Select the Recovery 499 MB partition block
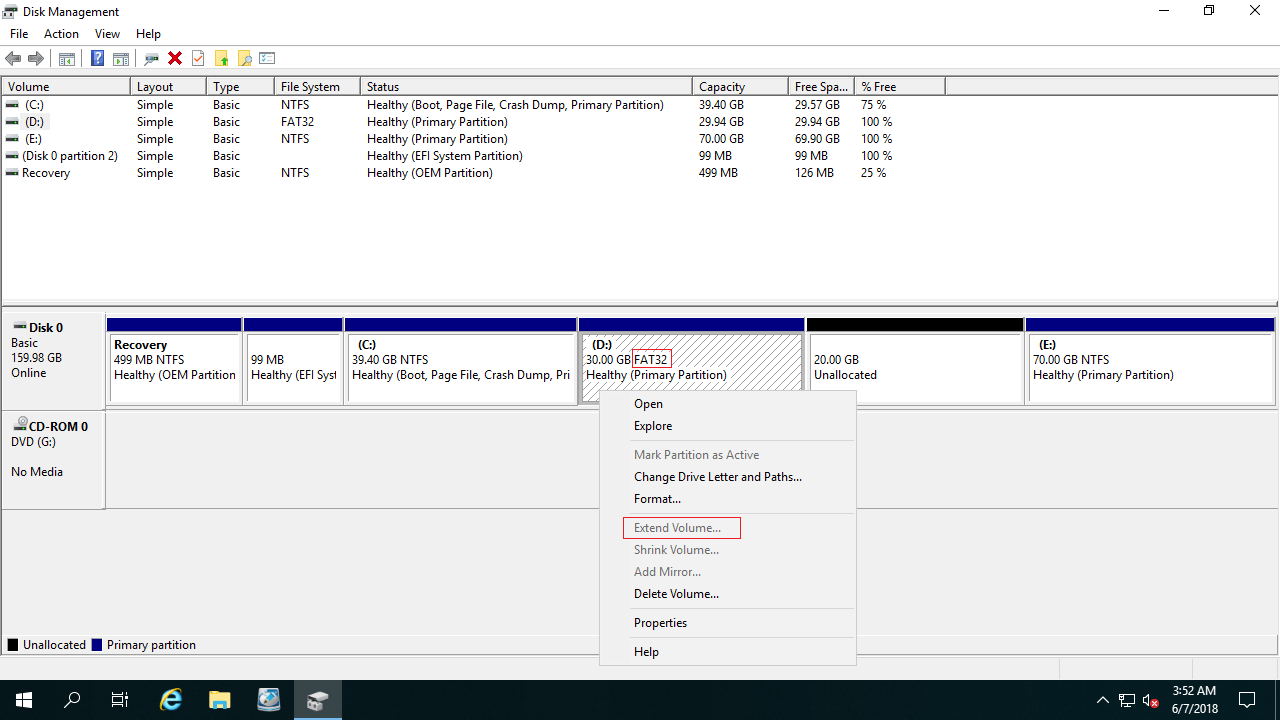The height and width of the screenshot is (720, 1280). pyautogui.click(x=174, y=361)
